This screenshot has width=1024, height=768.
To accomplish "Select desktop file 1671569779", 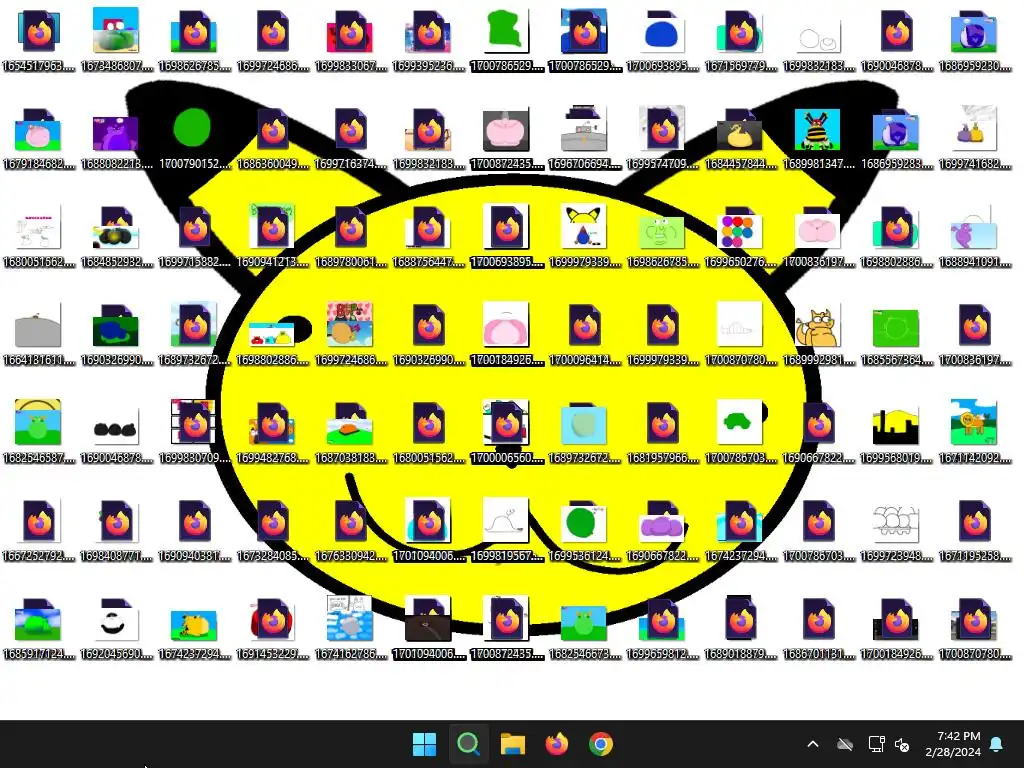I will 741,39.
